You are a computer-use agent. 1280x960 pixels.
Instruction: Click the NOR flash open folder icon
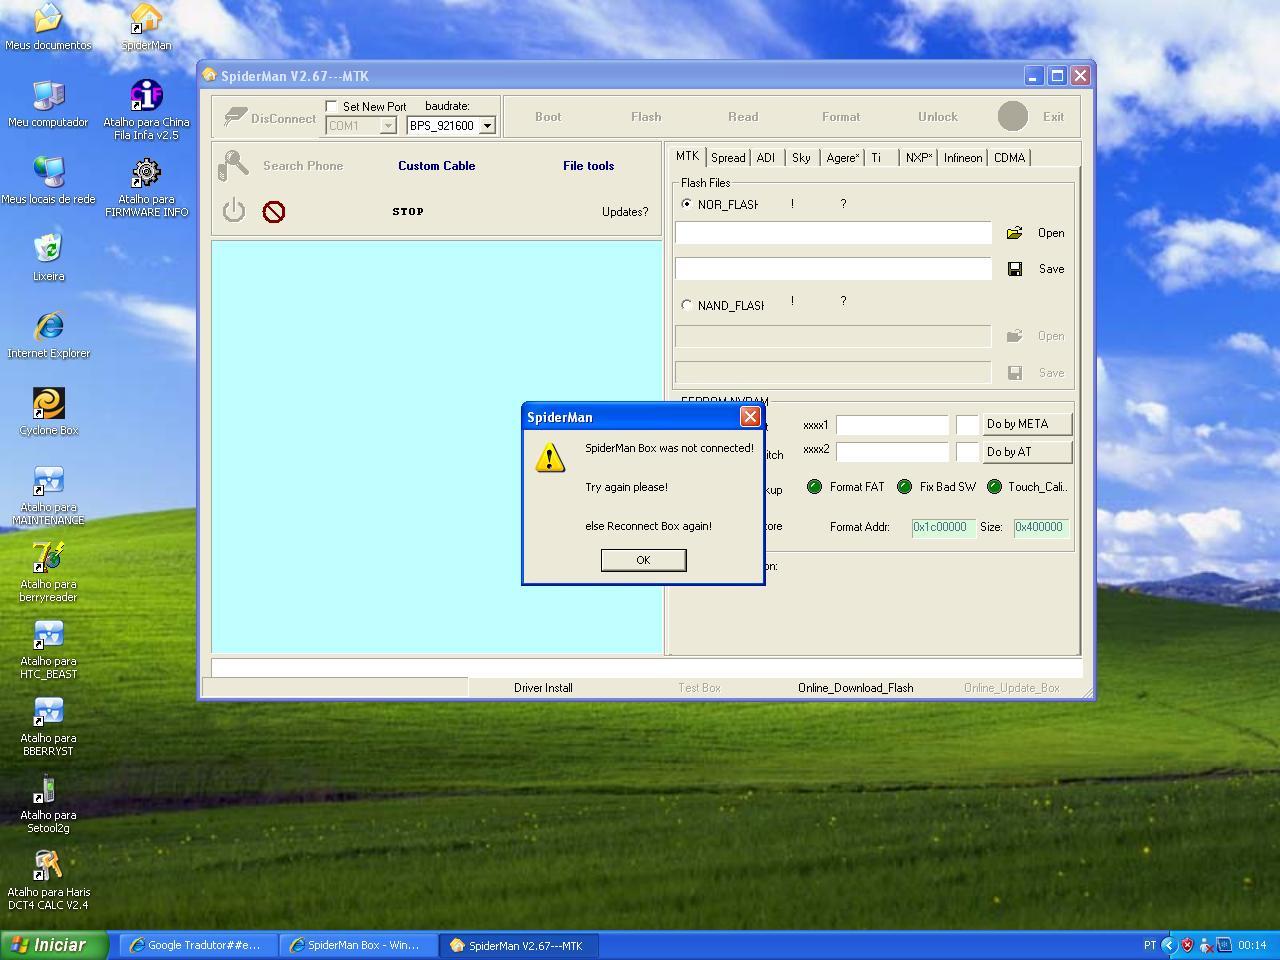coord(1014,233)
